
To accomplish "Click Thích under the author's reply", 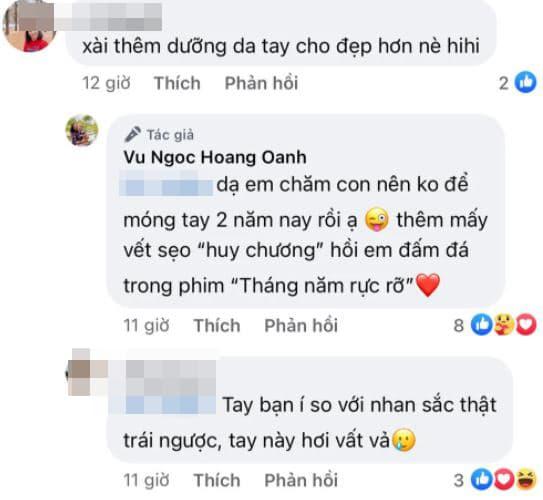I will [217, 325].
